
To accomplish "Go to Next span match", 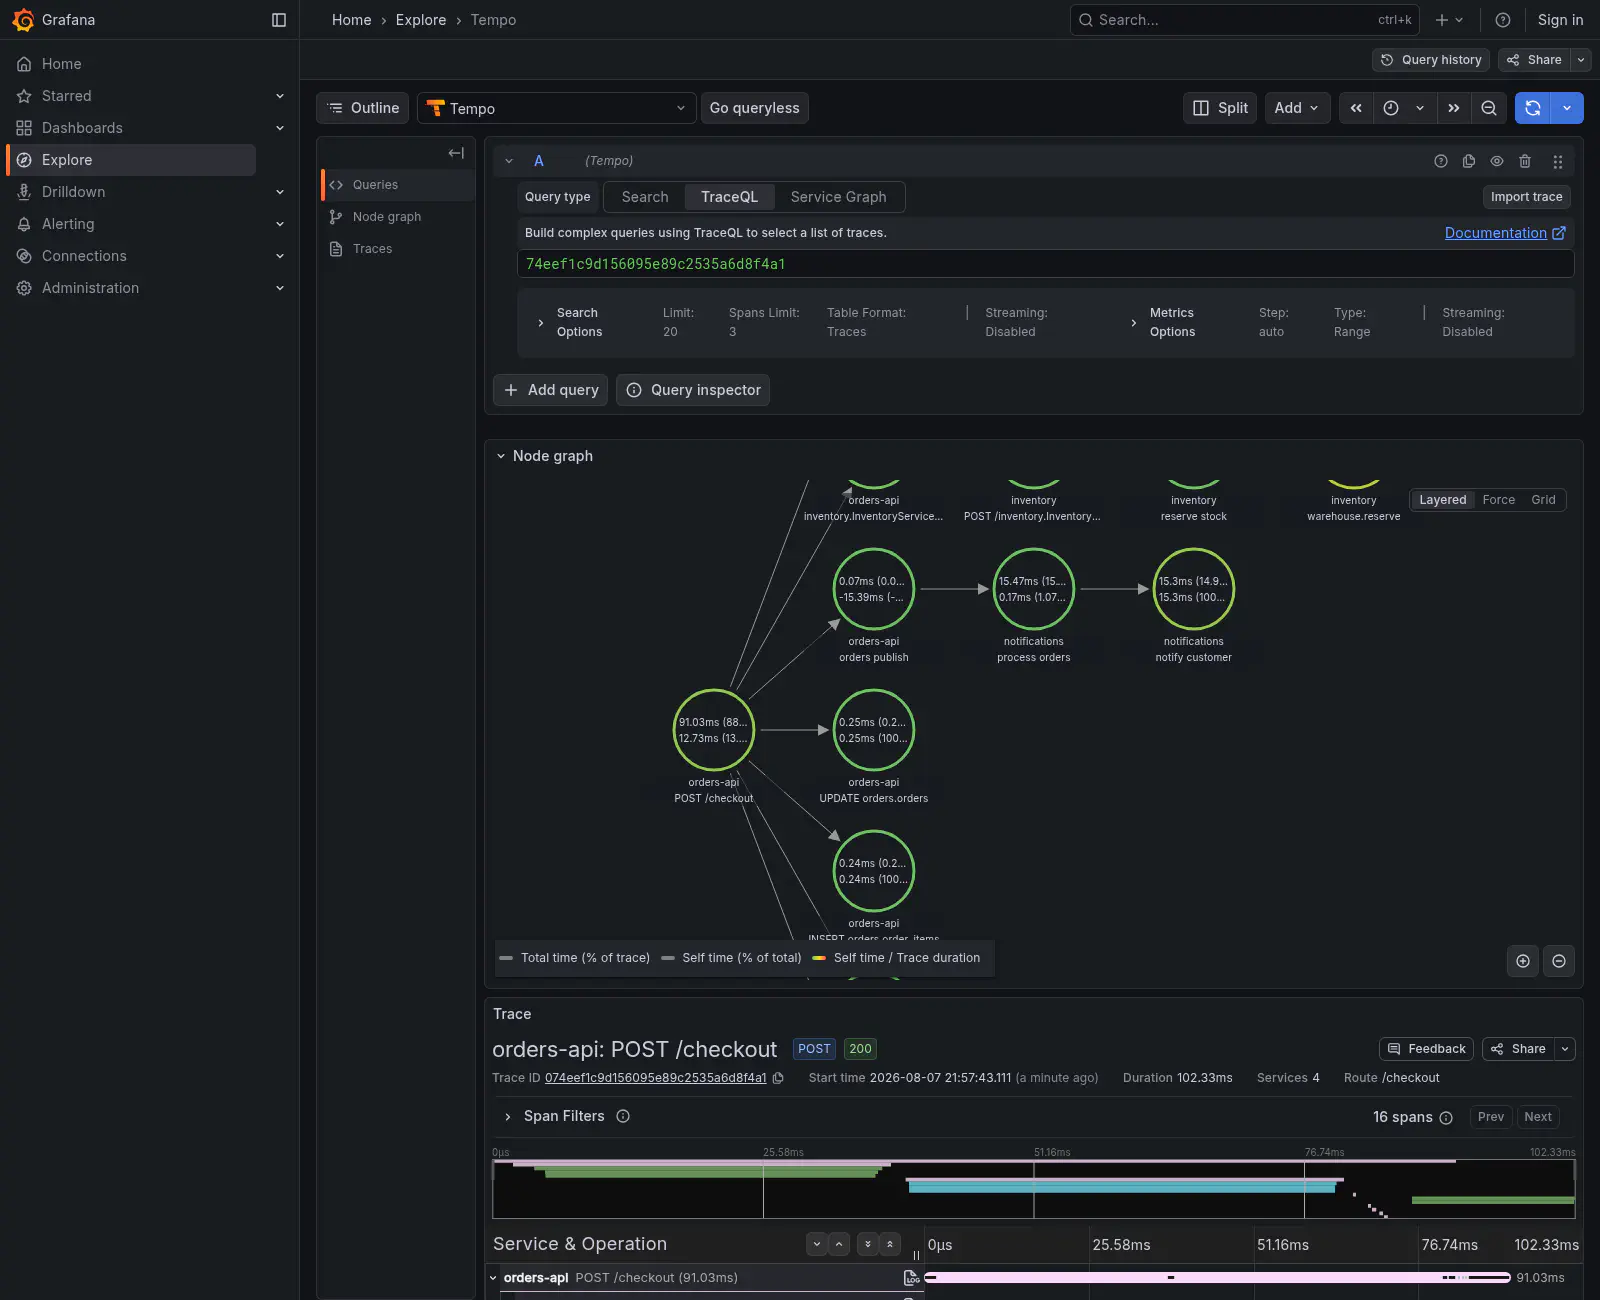I will click(x=1538, y=1117).
